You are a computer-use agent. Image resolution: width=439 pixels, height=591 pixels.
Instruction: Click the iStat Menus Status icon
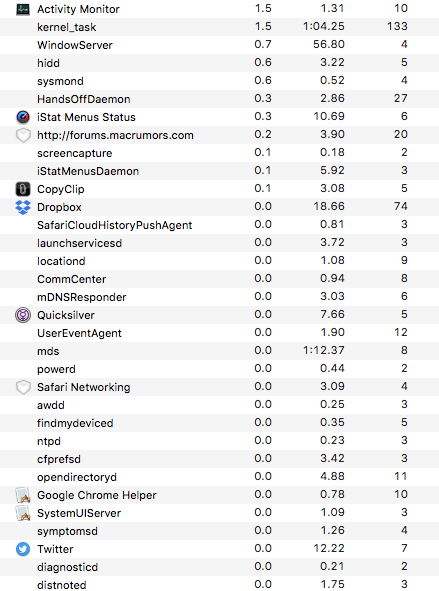(x=23, y=117)
